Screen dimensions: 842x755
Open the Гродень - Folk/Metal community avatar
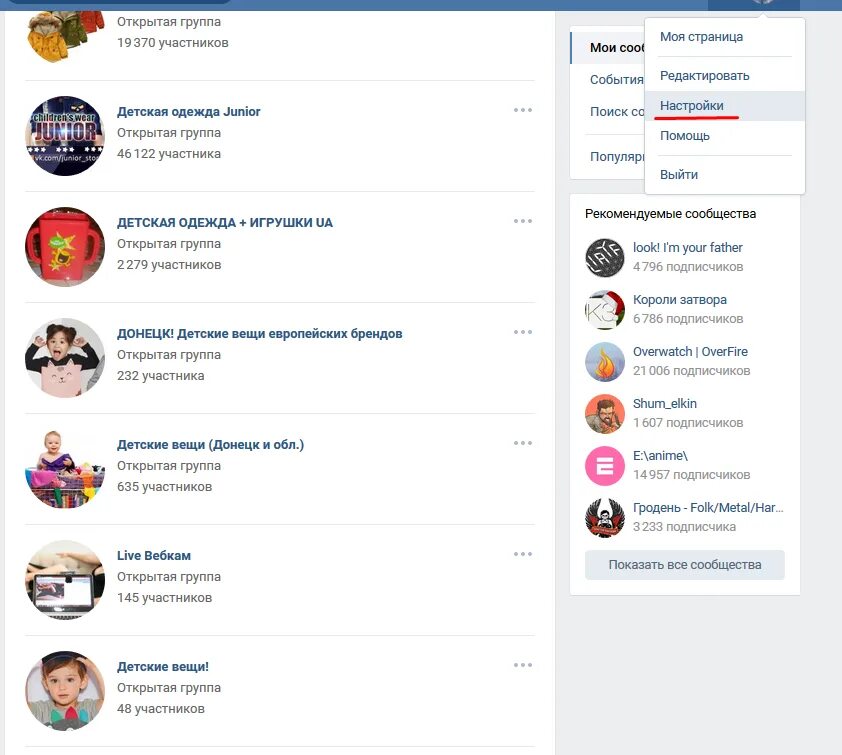click(605, 518)
